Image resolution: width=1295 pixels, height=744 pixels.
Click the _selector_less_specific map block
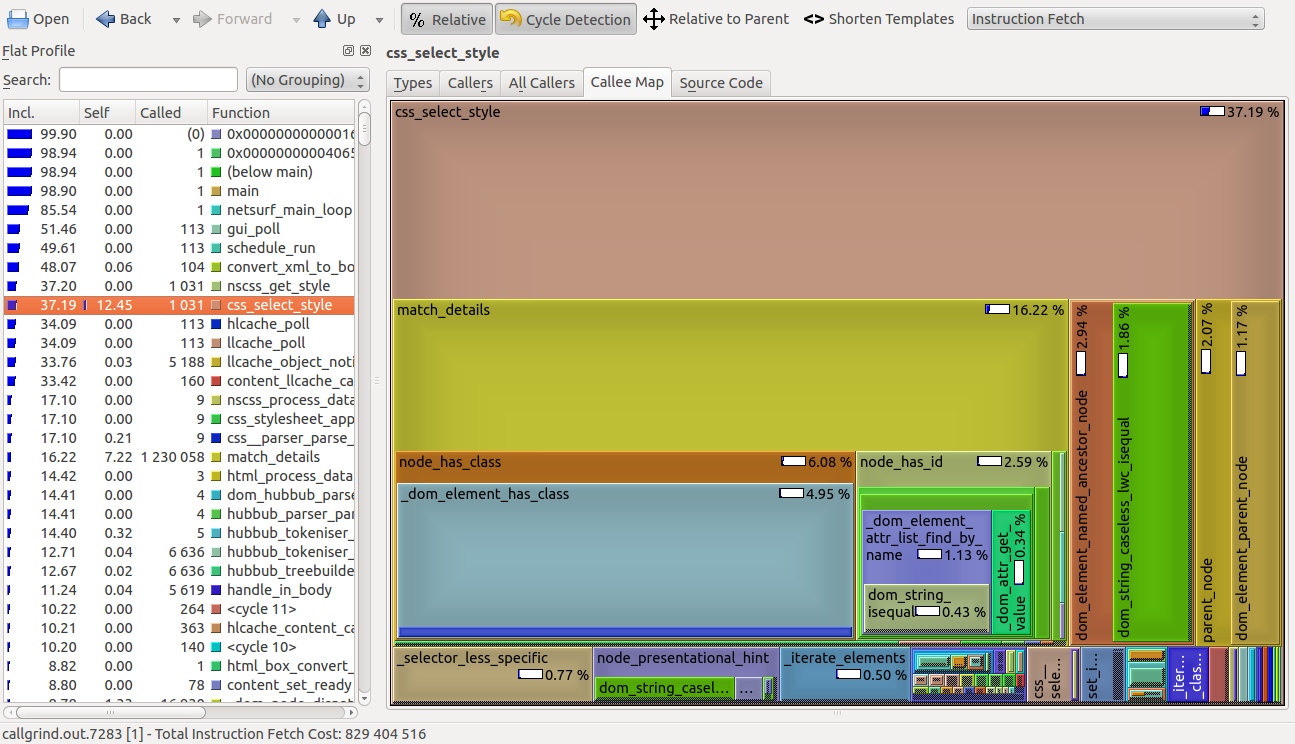492,674
